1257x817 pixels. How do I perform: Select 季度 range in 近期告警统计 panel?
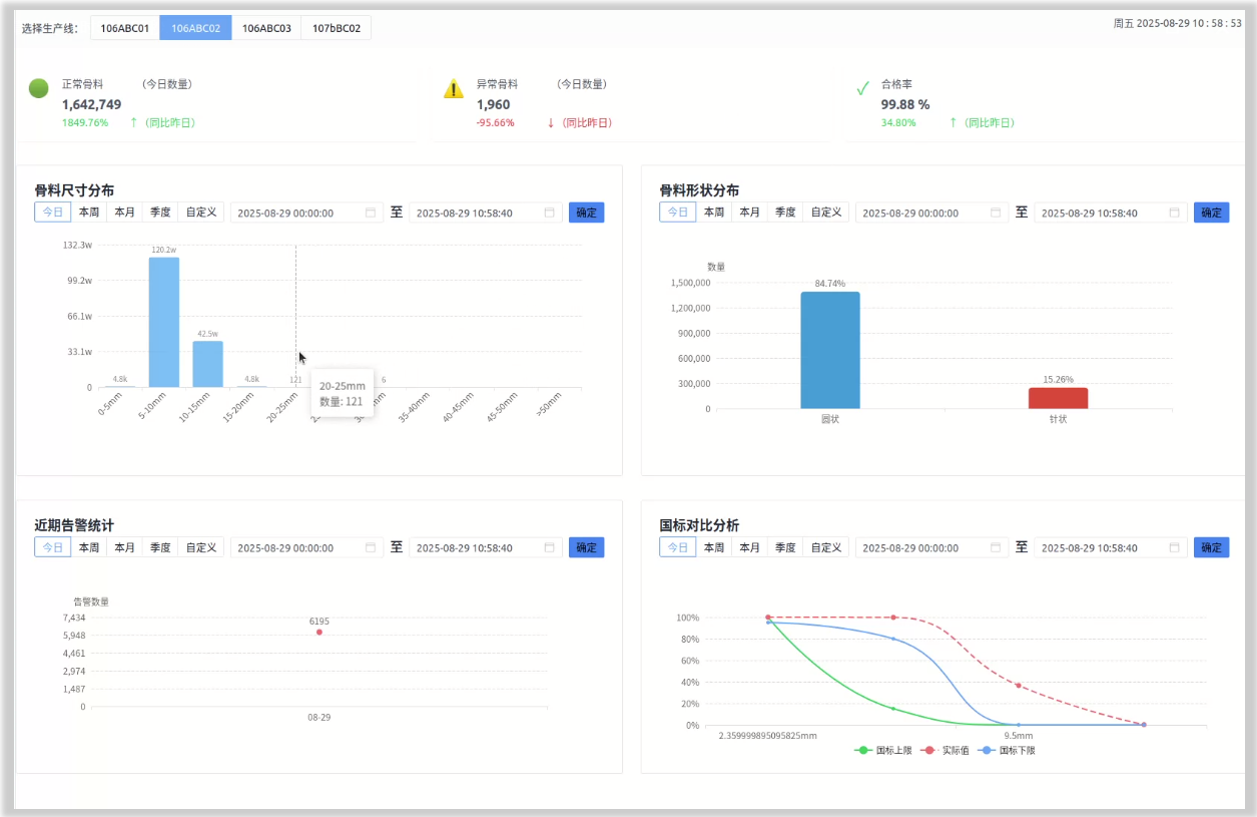160,547
